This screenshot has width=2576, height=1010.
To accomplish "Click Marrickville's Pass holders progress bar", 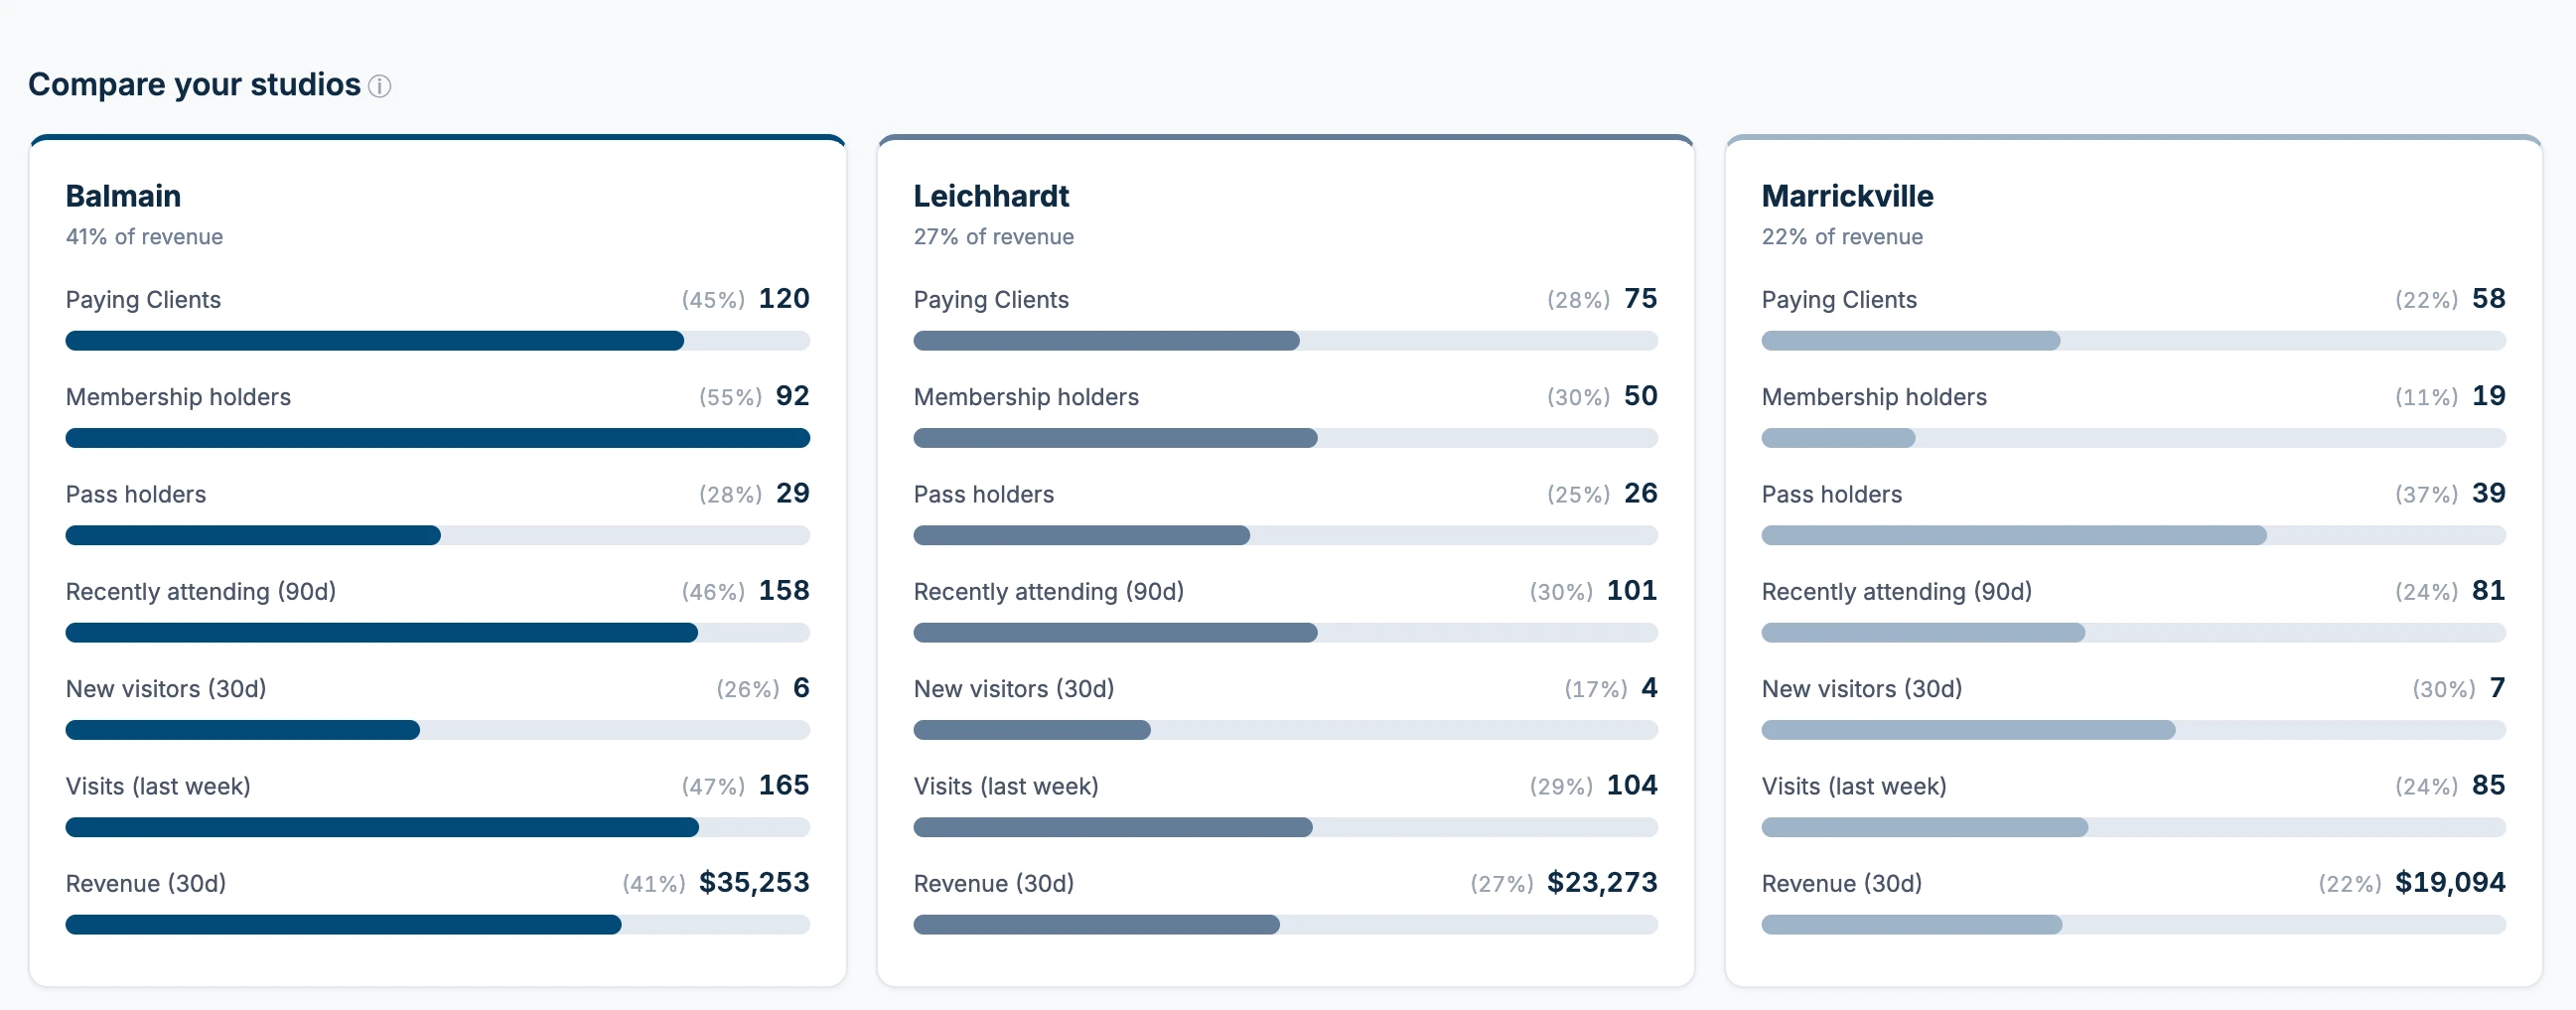I will (2133, 535).
